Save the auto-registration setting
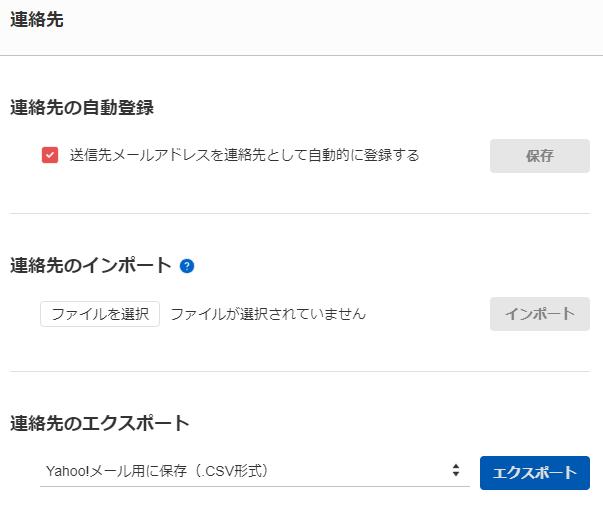 click(539, 156)
